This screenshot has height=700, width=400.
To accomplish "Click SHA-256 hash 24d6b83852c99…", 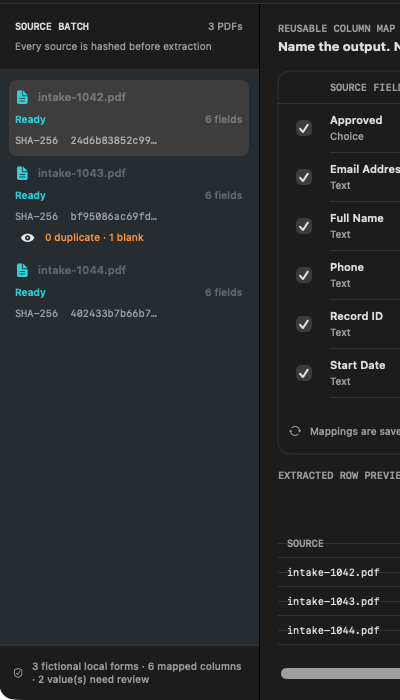I will pos(113,141).
